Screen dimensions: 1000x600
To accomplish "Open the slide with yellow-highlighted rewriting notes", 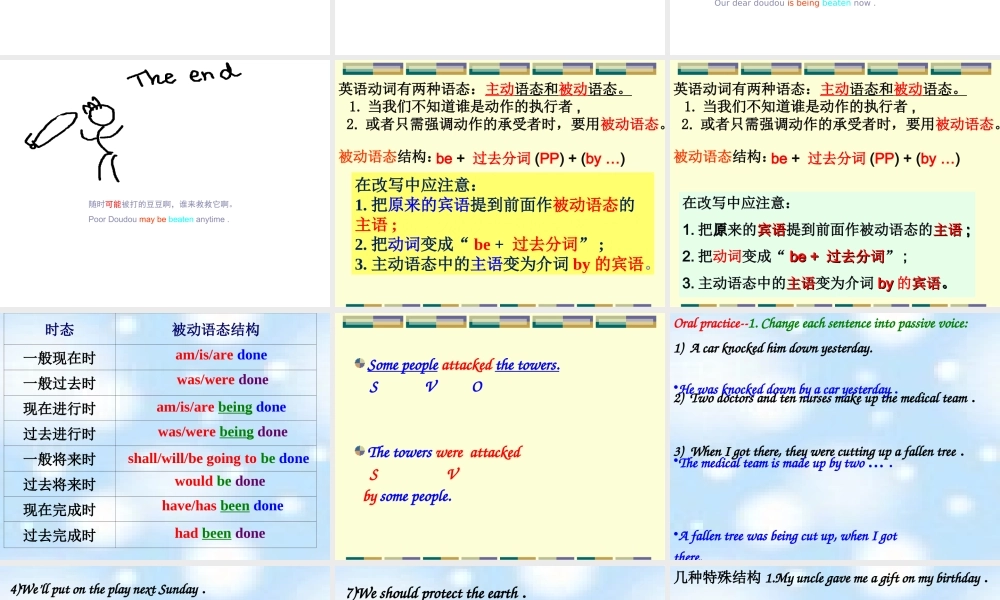I will (500, 225).
